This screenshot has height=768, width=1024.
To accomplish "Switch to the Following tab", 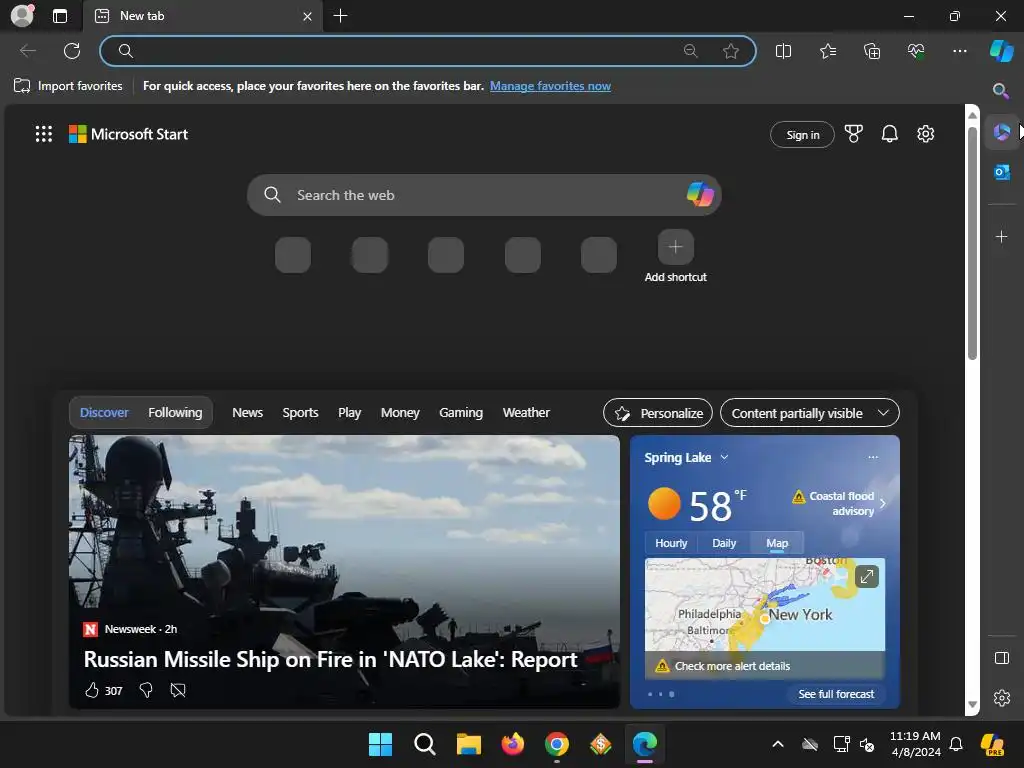I will (x=175, y=413).
